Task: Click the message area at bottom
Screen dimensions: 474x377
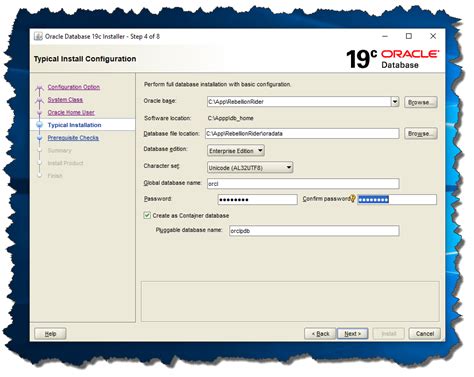Action: 290,302
